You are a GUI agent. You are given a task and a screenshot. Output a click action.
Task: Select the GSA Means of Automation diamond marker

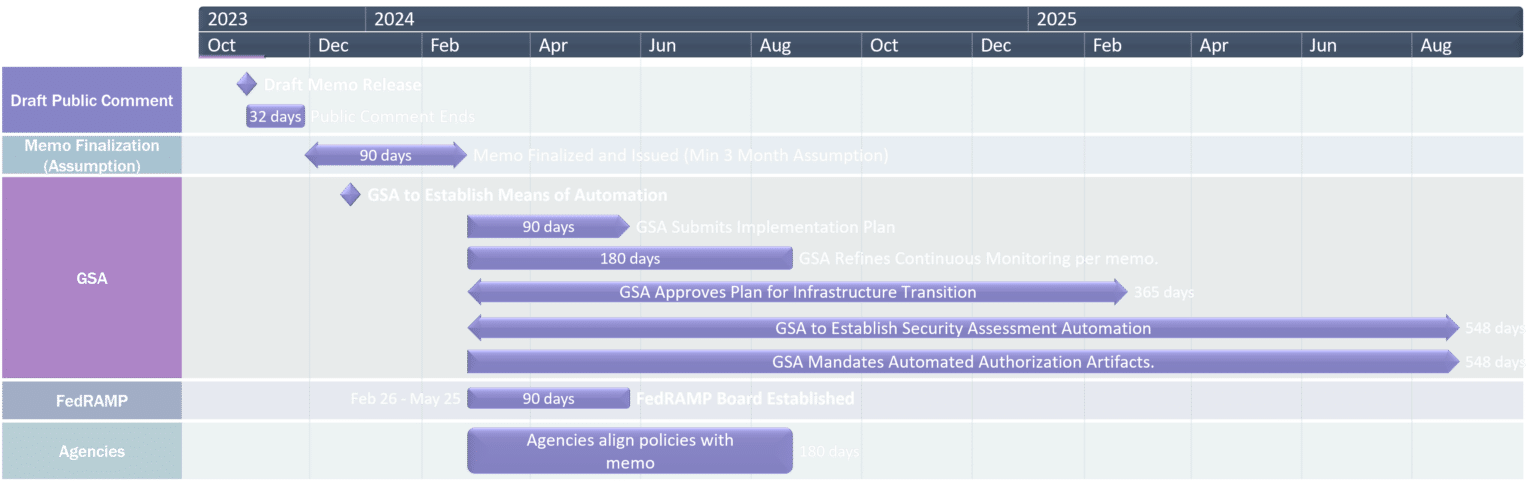350,195
